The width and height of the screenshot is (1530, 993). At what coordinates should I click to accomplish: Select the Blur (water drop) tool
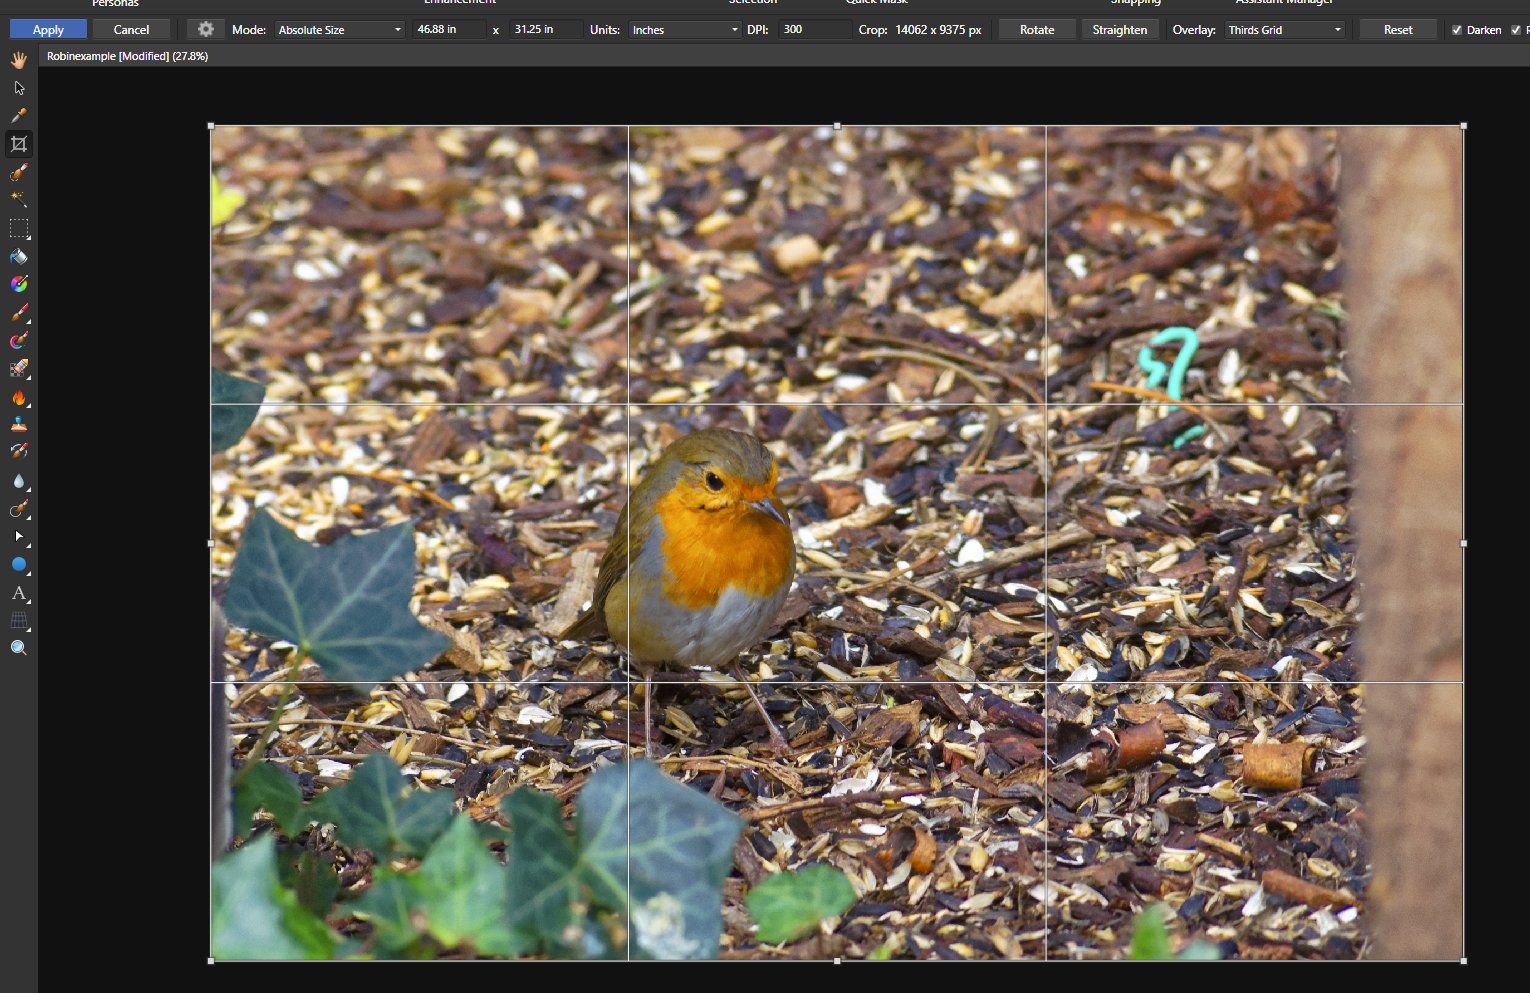[18, 481]
